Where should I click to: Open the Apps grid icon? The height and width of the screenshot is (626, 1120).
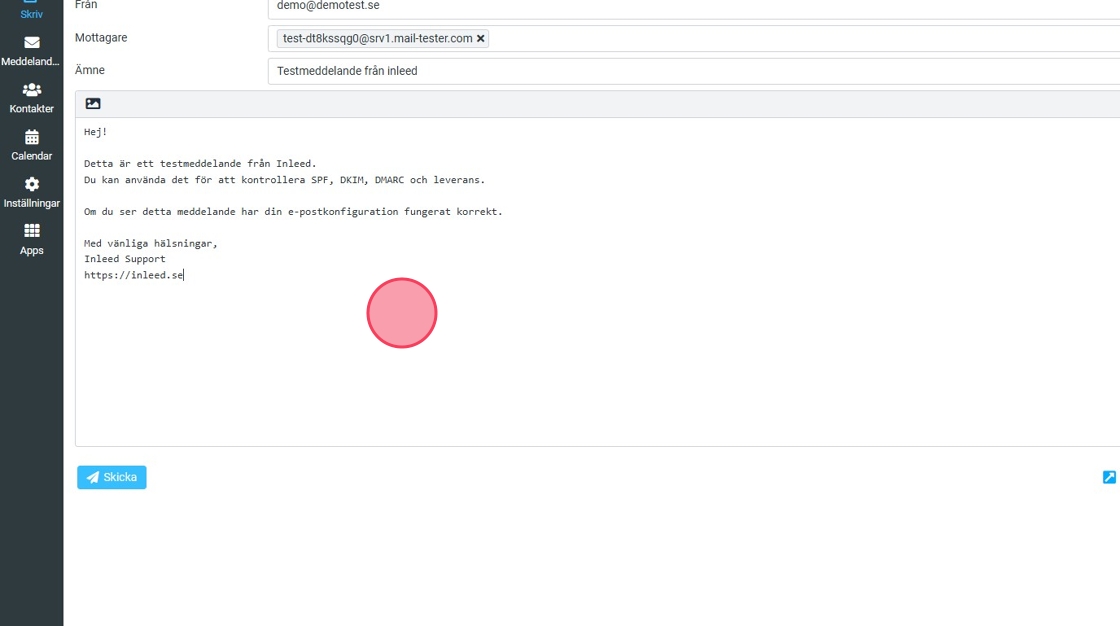[32, 231]
